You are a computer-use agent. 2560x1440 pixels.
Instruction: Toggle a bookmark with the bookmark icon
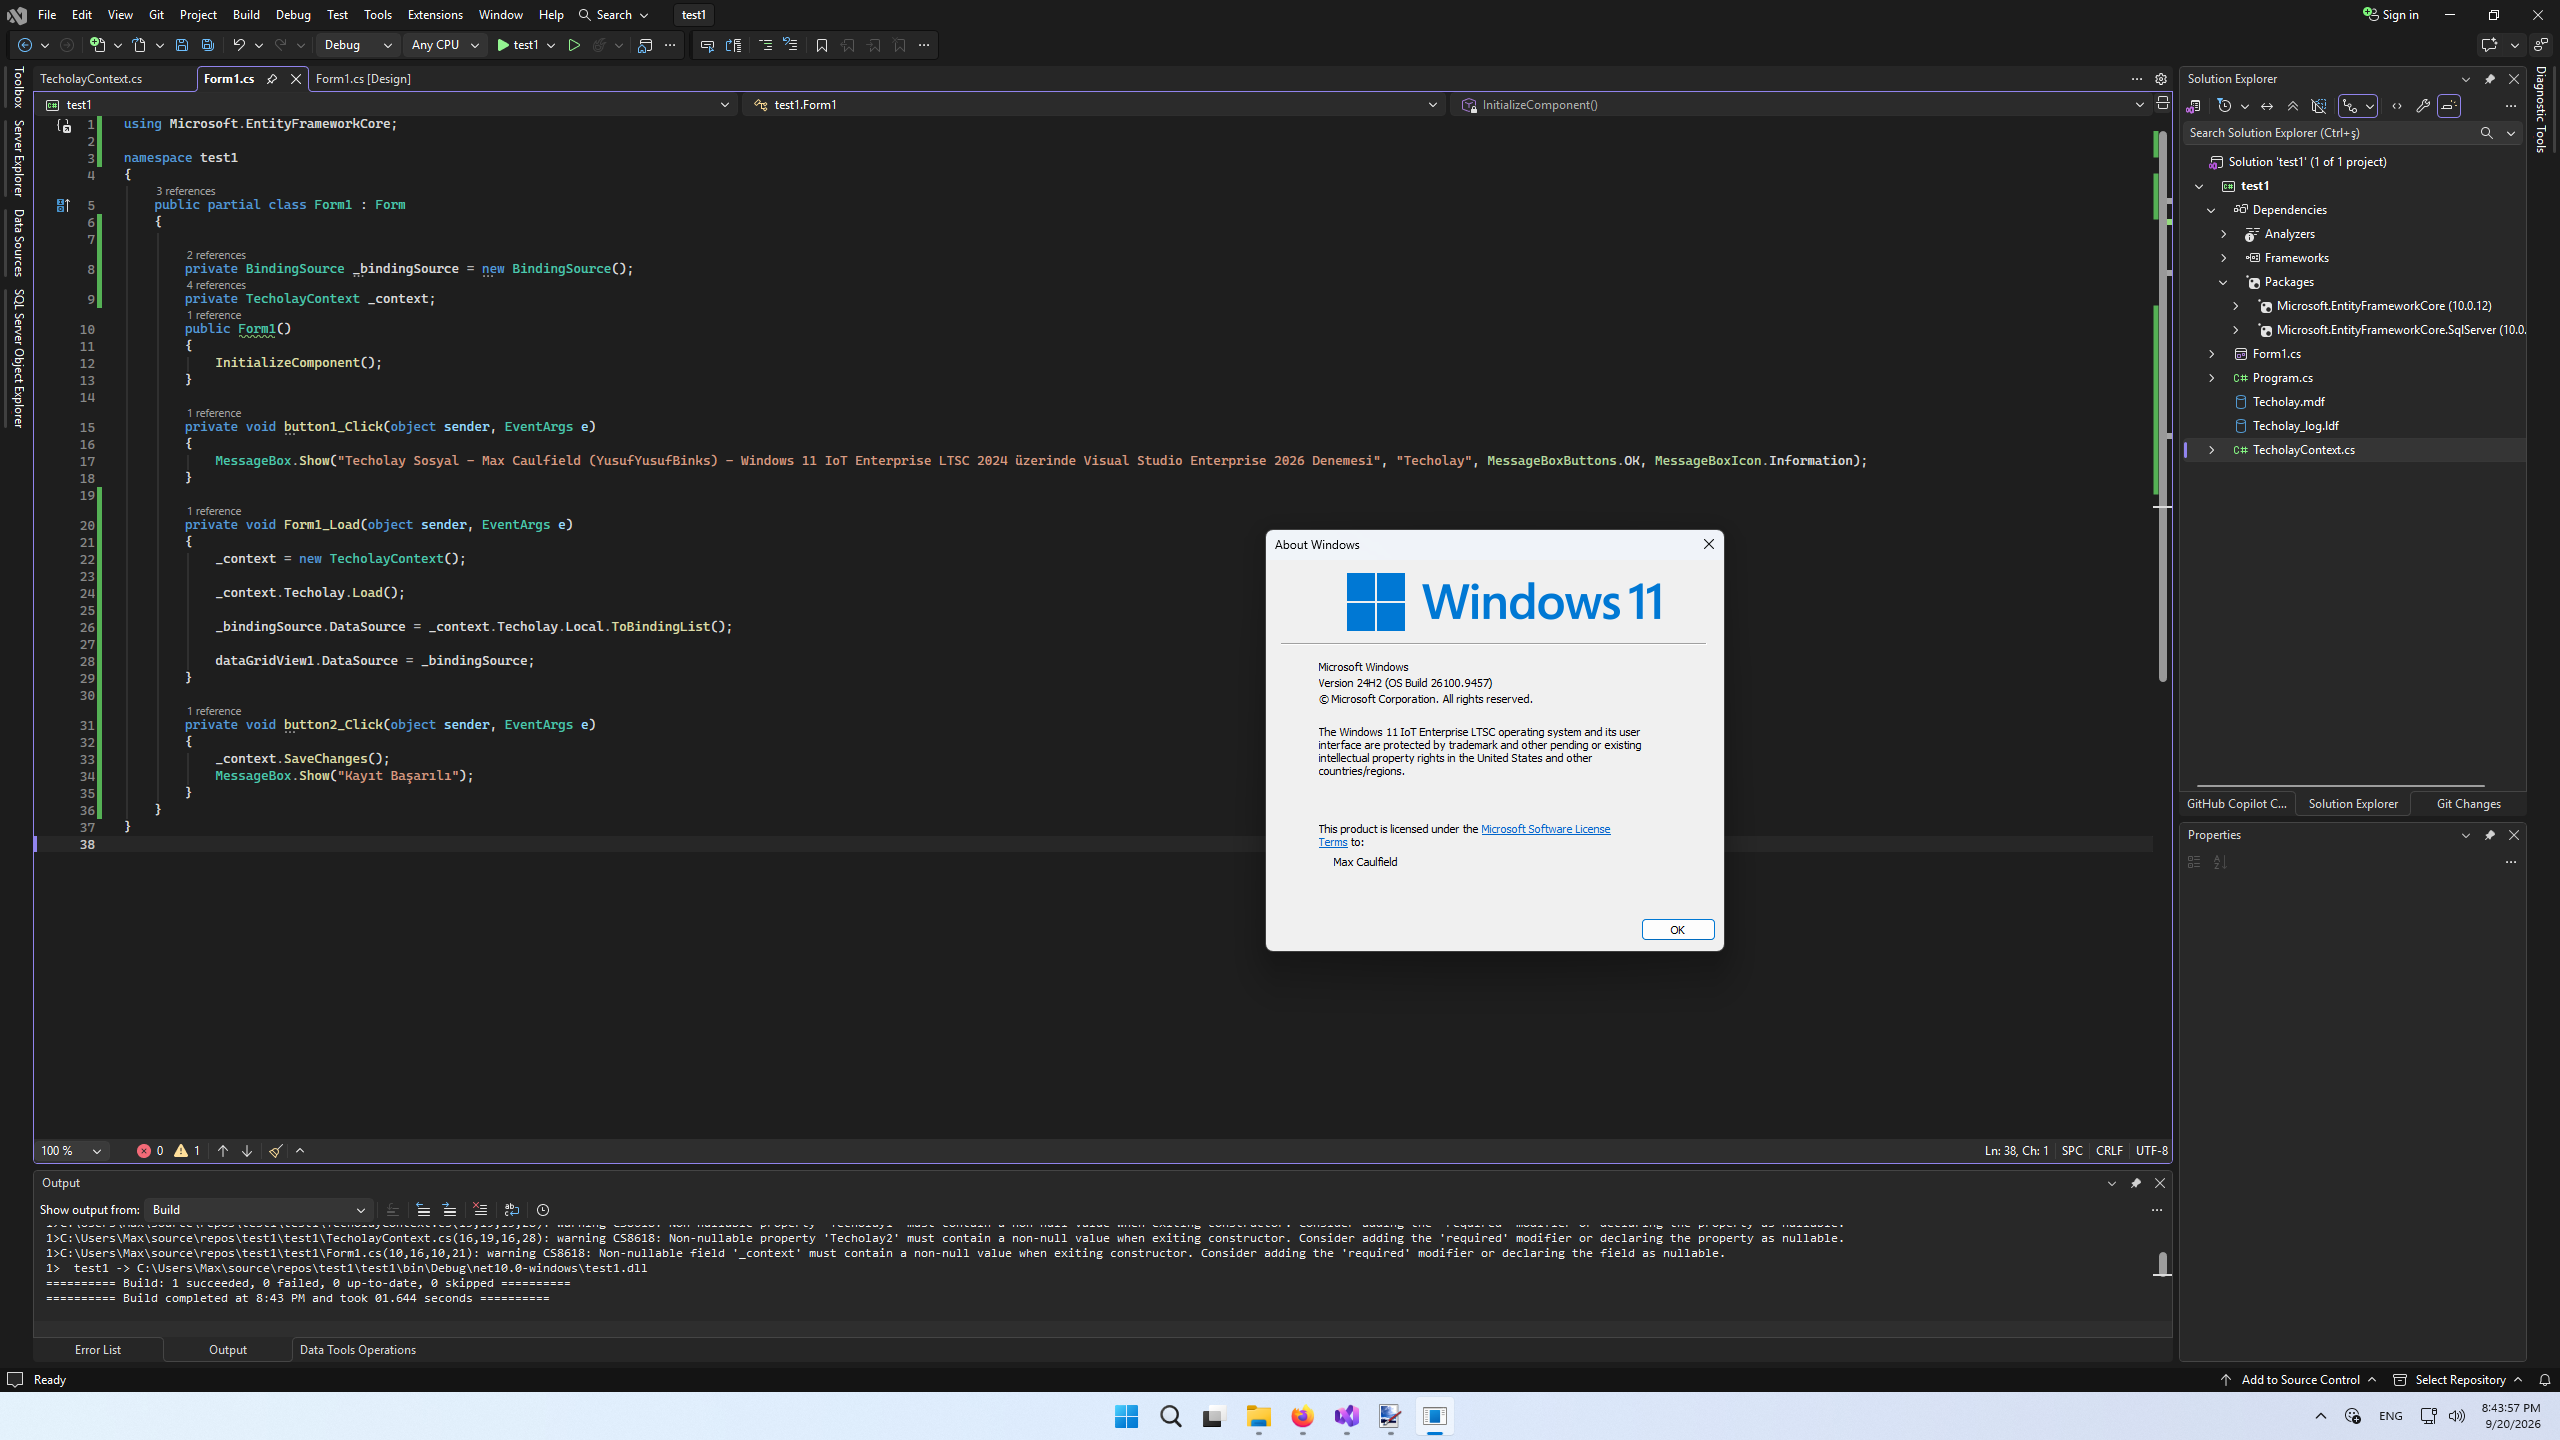point(822,45)
